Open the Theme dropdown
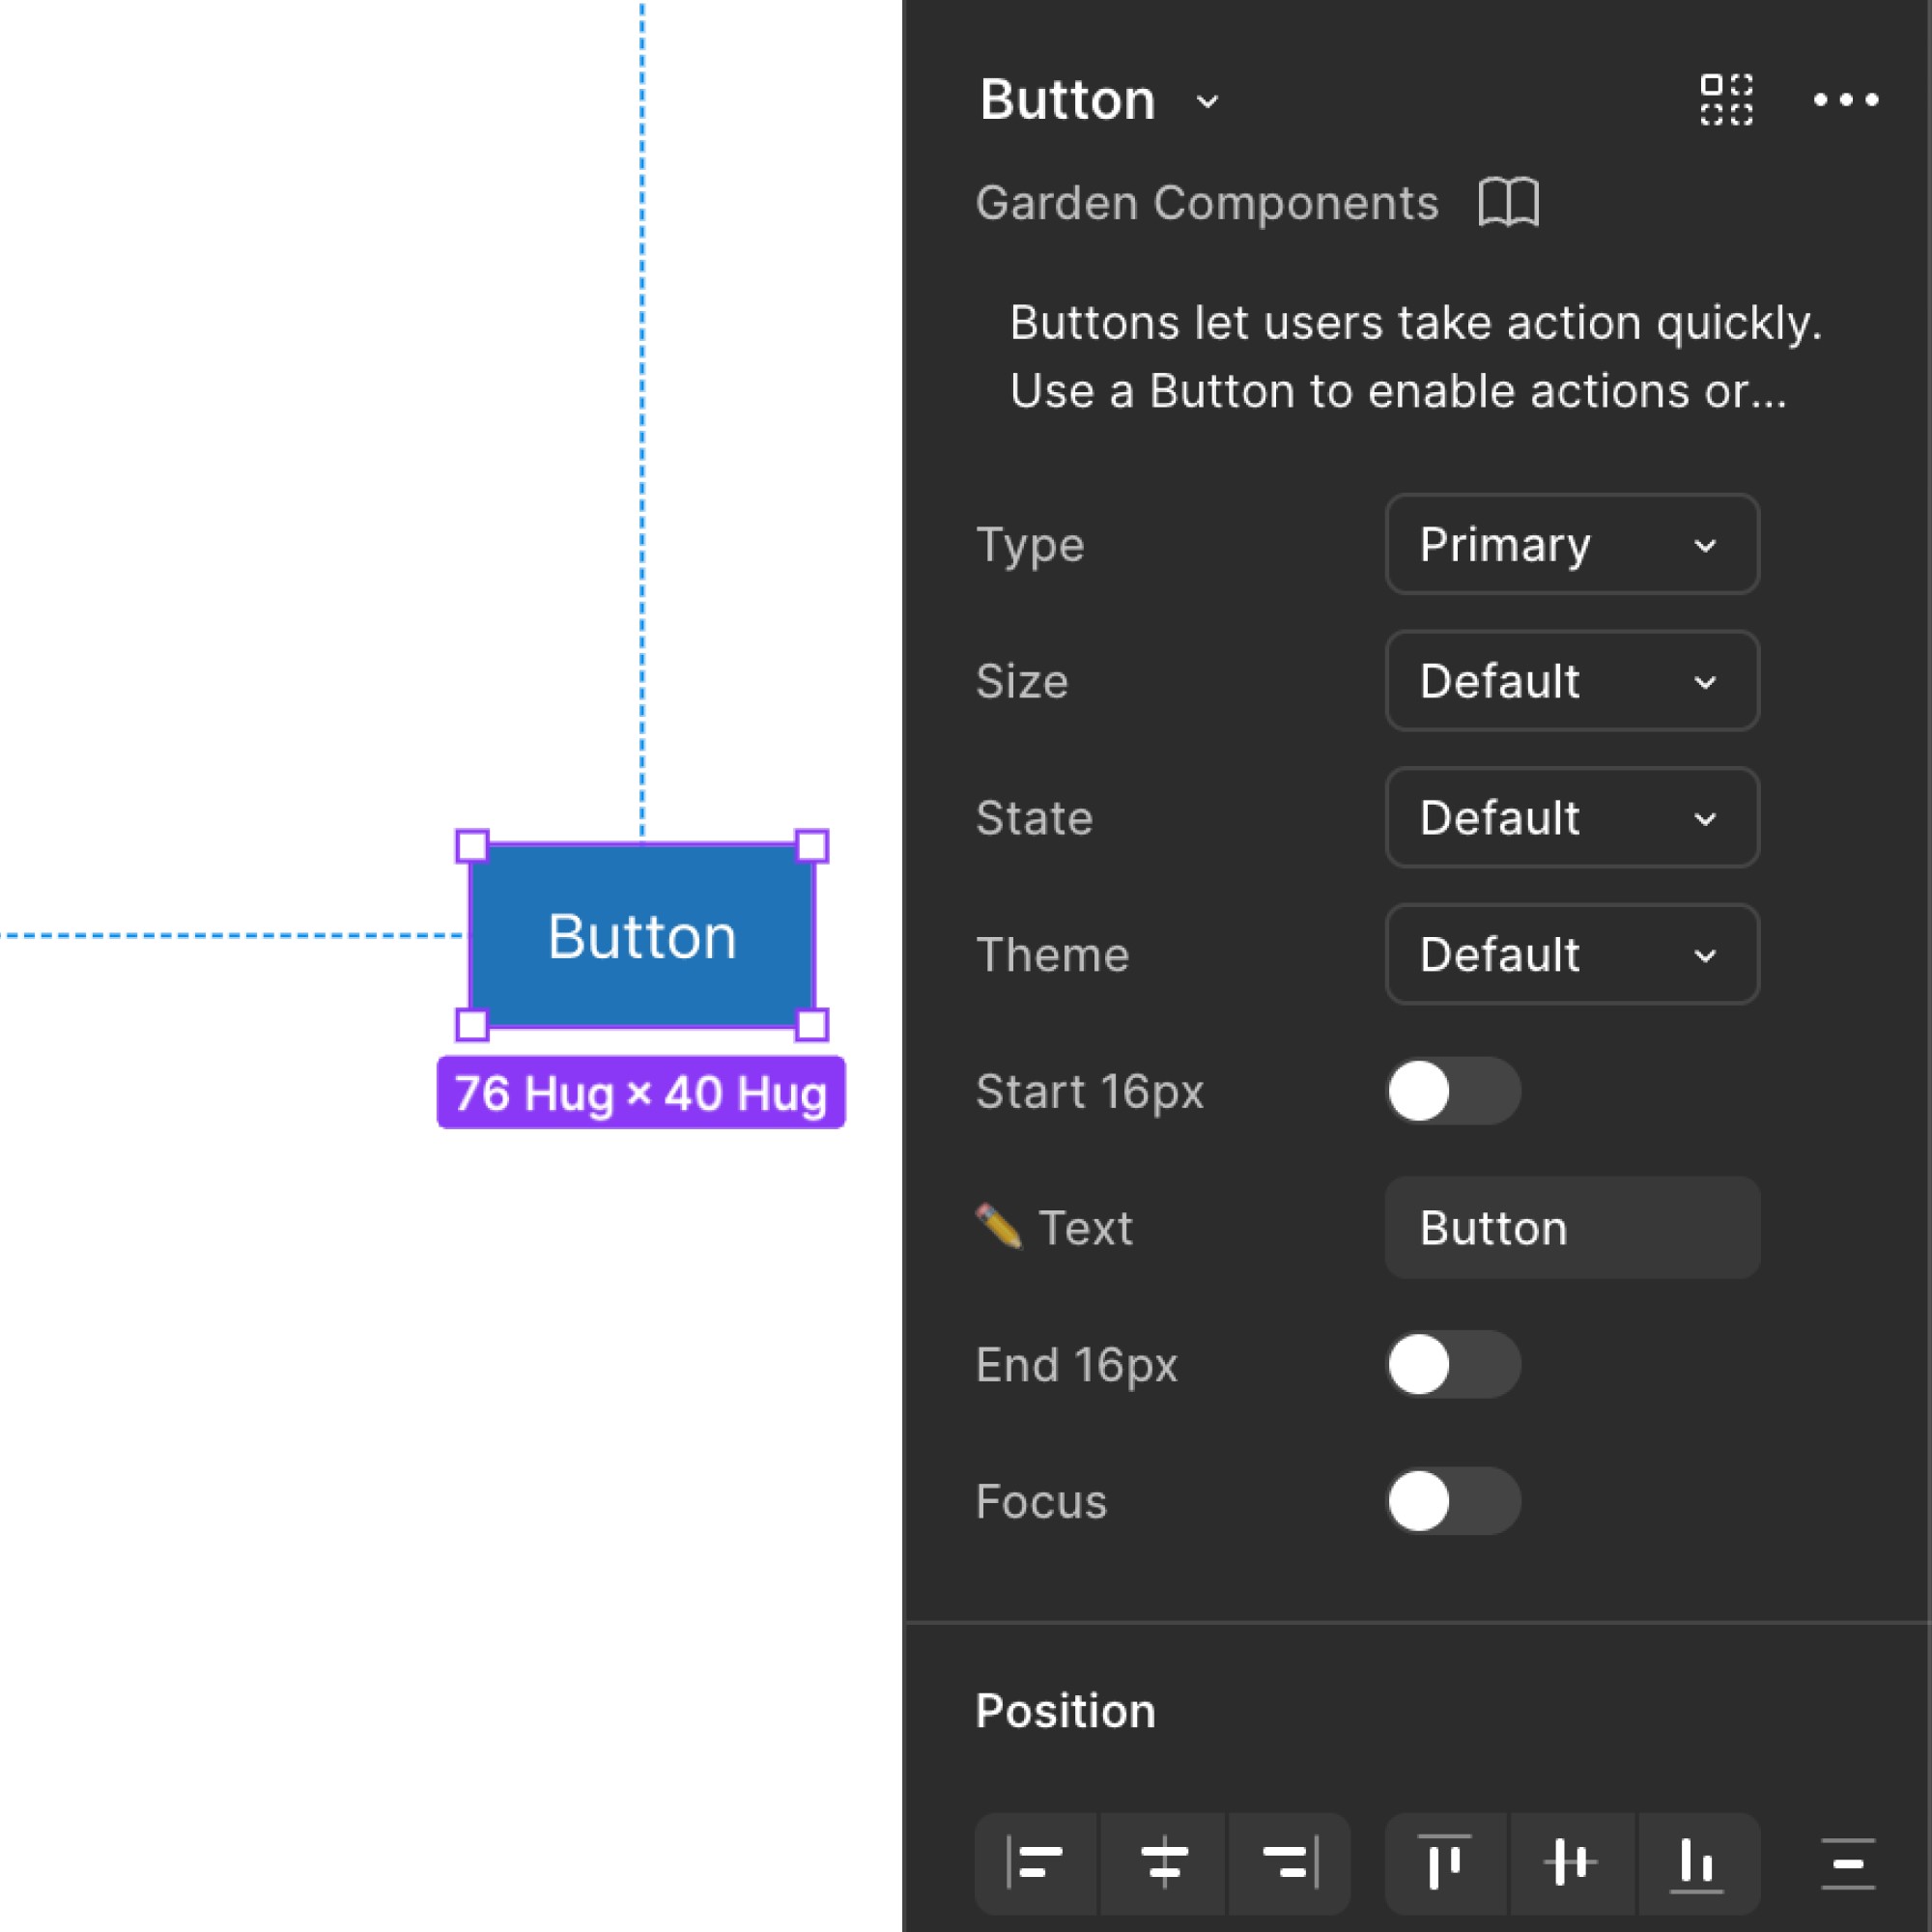The width and height of the screenshot is (1932, 1932). [x=1571, y=955]
